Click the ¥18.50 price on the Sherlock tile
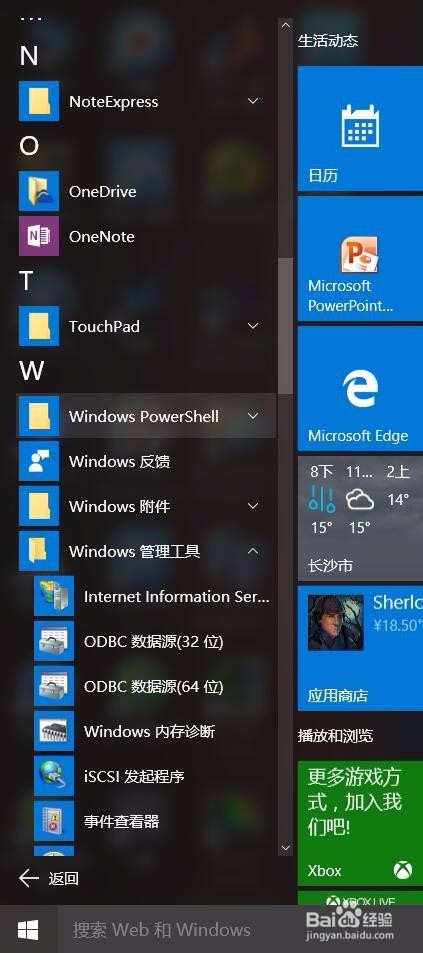 398,625
